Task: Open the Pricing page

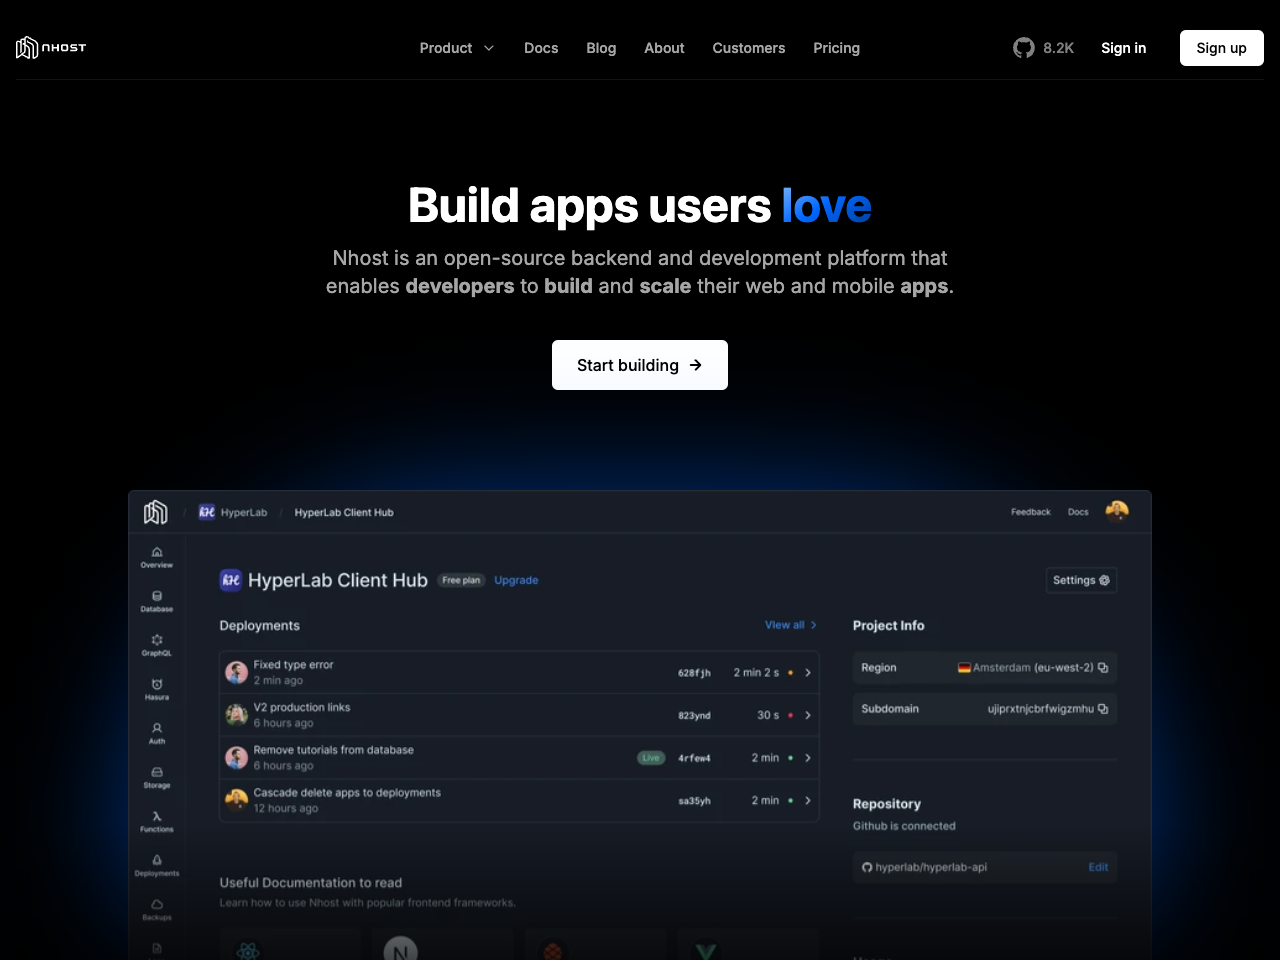Action: 836,48
